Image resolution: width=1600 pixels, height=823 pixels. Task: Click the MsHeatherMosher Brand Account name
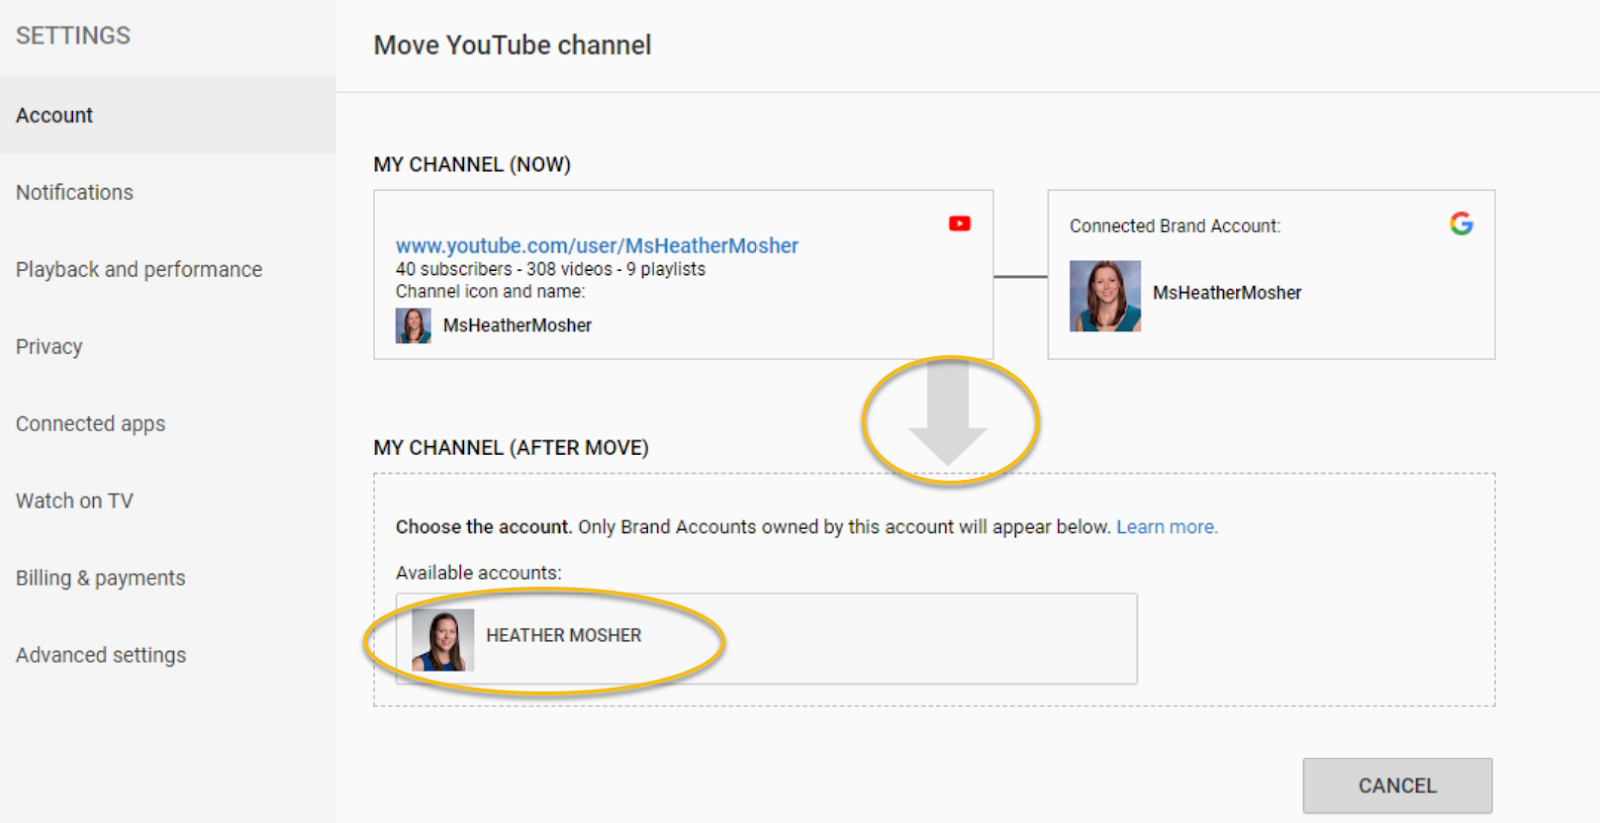(1227, 293)
